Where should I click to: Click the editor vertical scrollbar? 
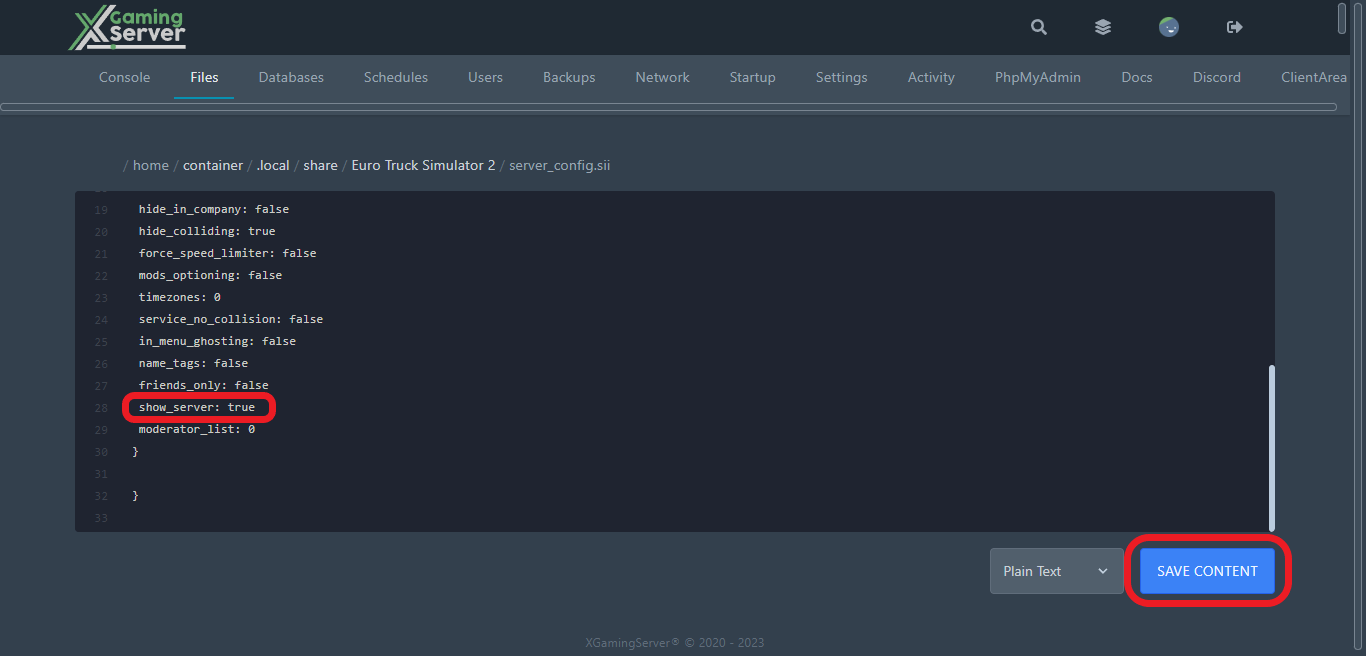(x=1272, y=447)
